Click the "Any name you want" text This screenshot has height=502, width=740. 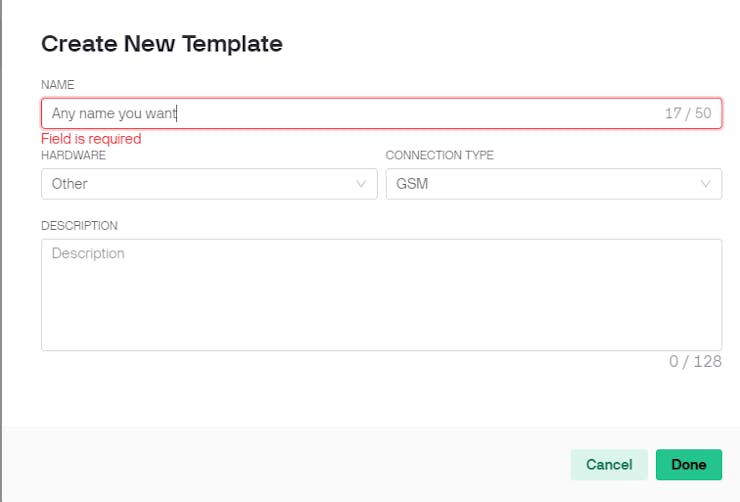click(x=114, y=114)
